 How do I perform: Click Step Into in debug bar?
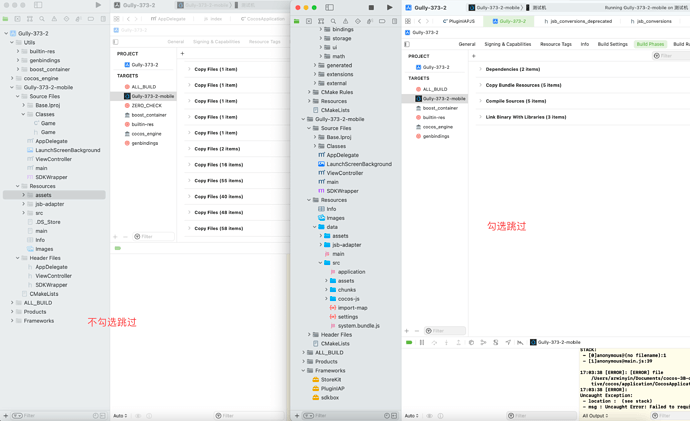pyautogui.click(x=446, y=342)
